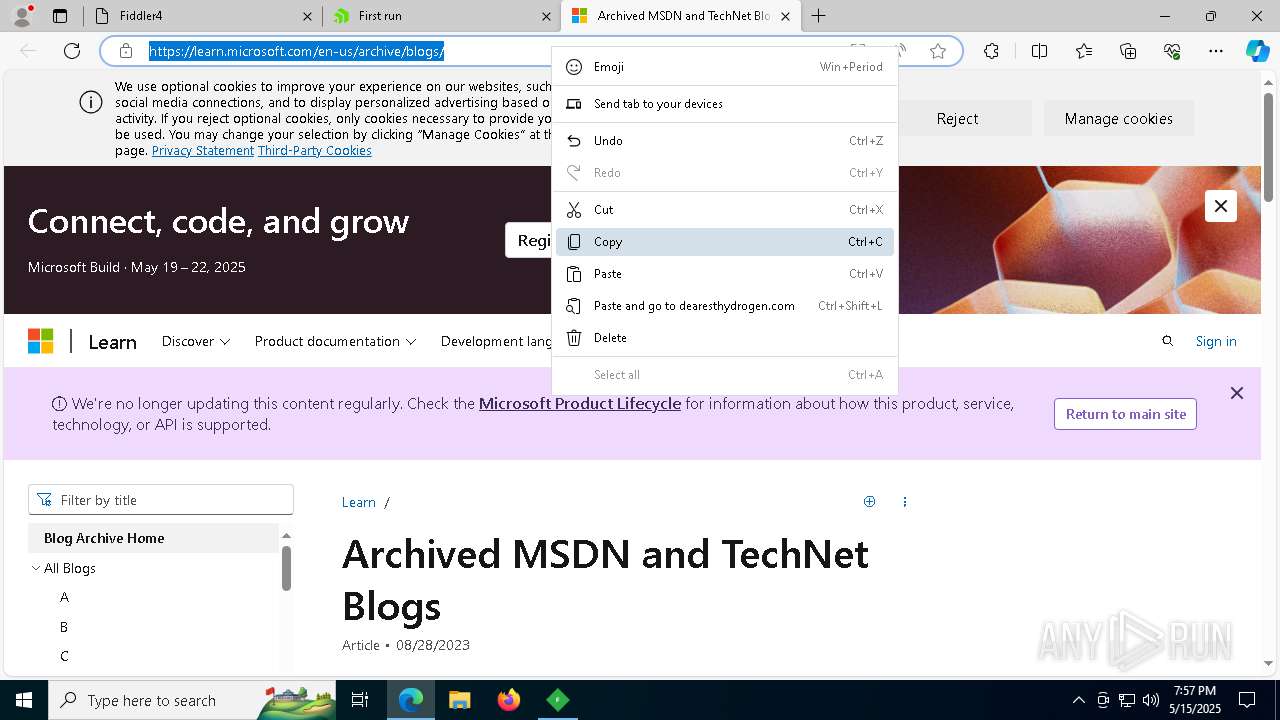
Task: Close the Fiddler4 tab
Action: click(x=307, y=16)
